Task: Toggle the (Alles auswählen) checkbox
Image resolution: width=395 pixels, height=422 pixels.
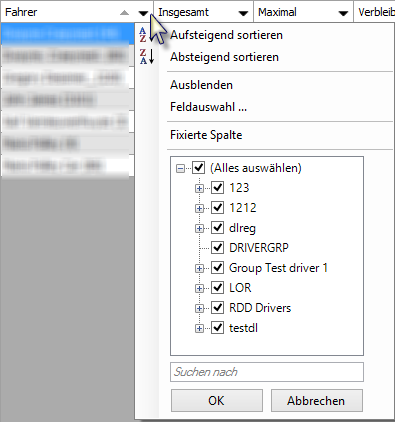Action: [199, 167]
